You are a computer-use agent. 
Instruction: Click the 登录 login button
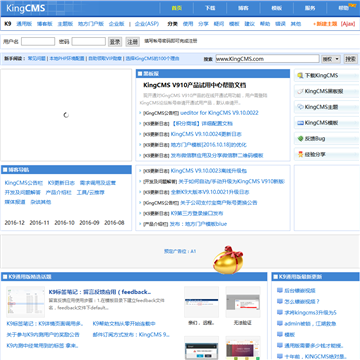[x=115, y=42]
